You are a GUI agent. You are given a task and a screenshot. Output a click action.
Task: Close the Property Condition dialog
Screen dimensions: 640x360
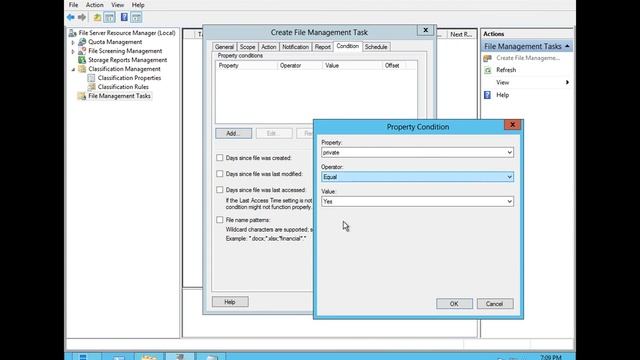(512, 125)
